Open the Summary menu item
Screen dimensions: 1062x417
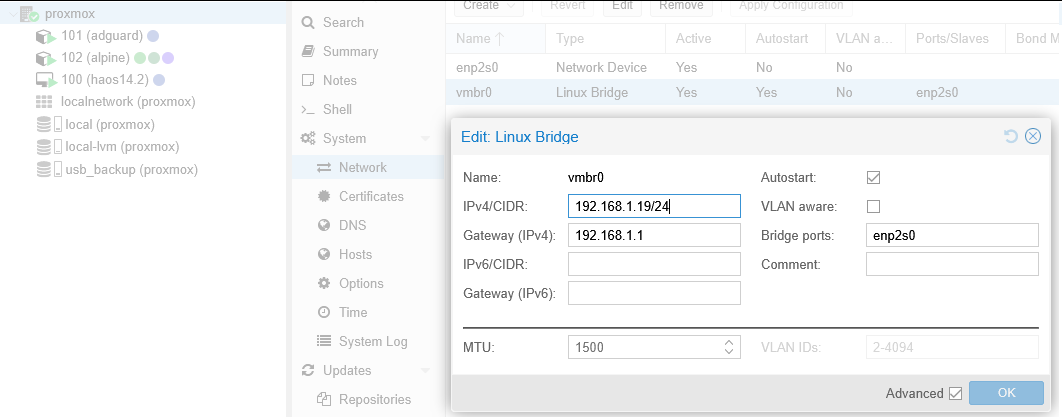point(350,51)
